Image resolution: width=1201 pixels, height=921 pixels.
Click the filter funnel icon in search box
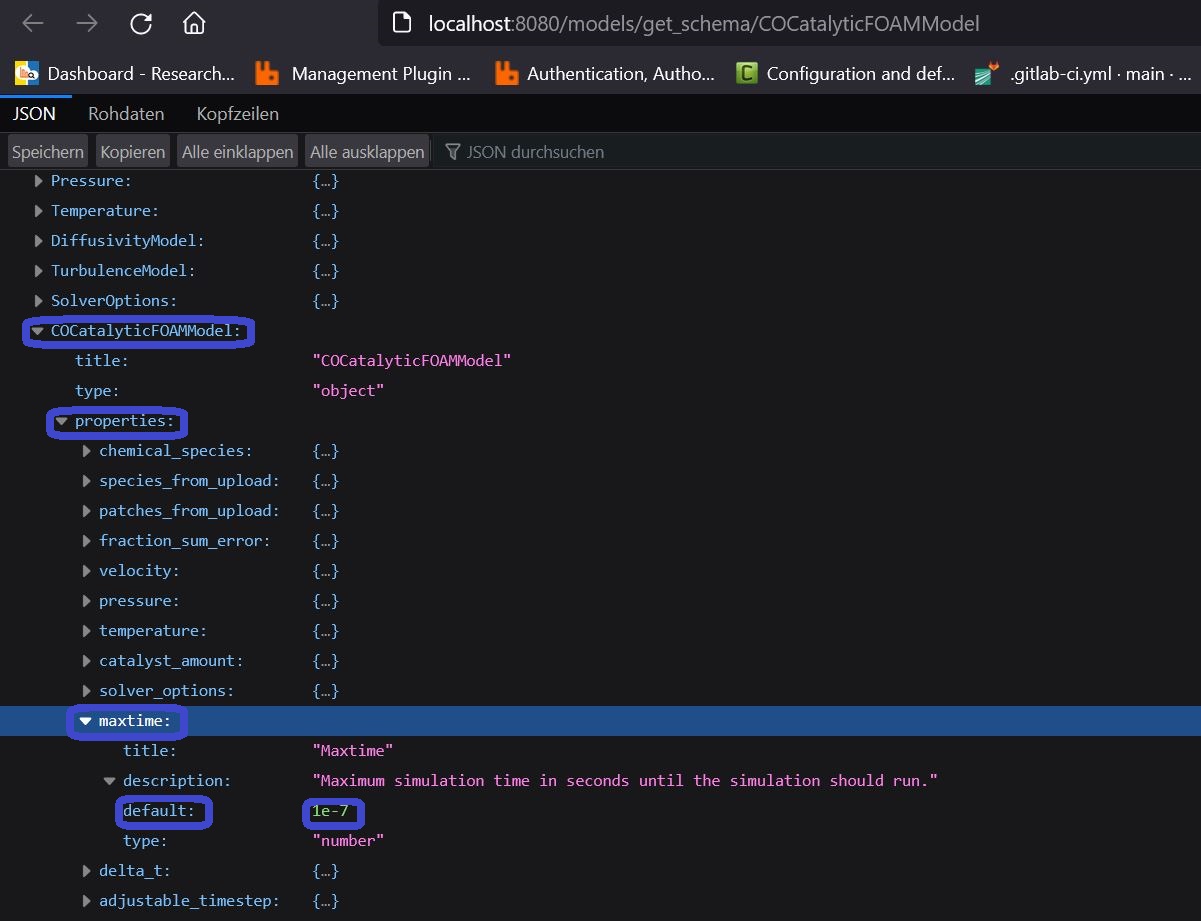click(x=453, y=152)
